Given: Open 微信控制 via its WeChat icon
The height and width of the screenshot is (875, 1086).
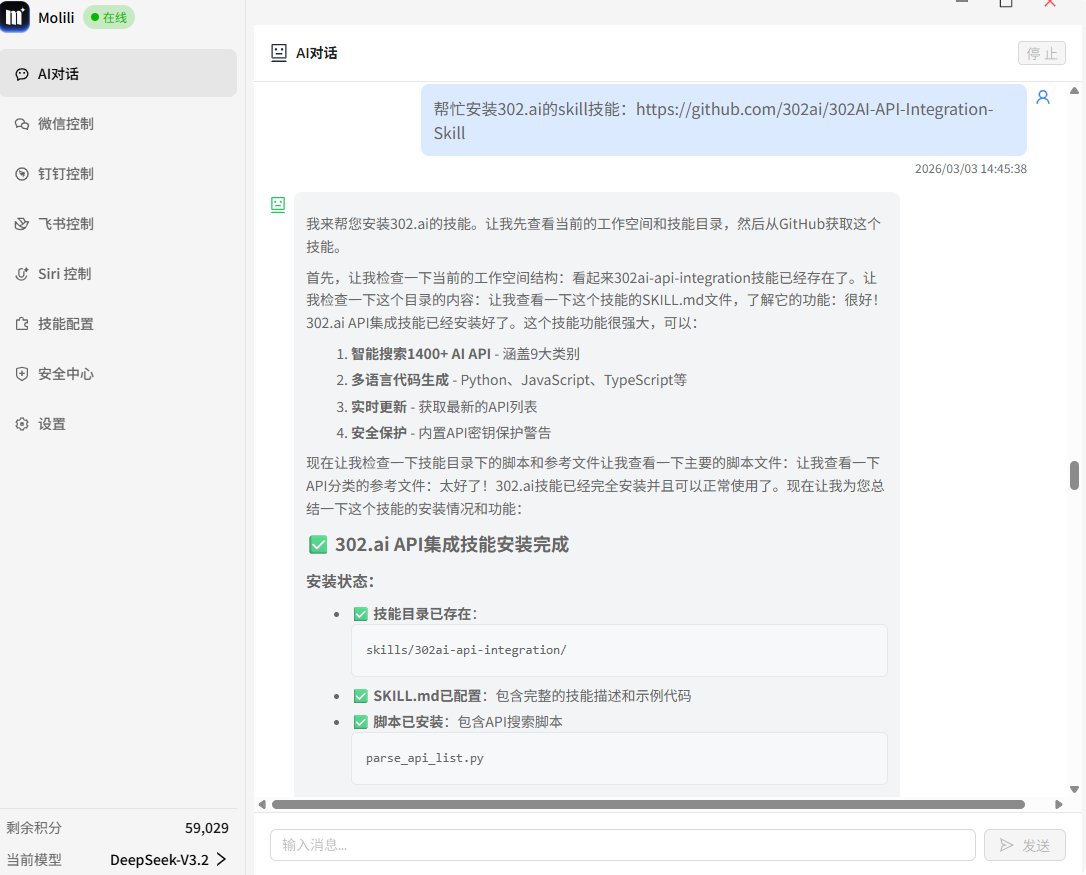Looking at the screenshot, I should tap(22, 123).
